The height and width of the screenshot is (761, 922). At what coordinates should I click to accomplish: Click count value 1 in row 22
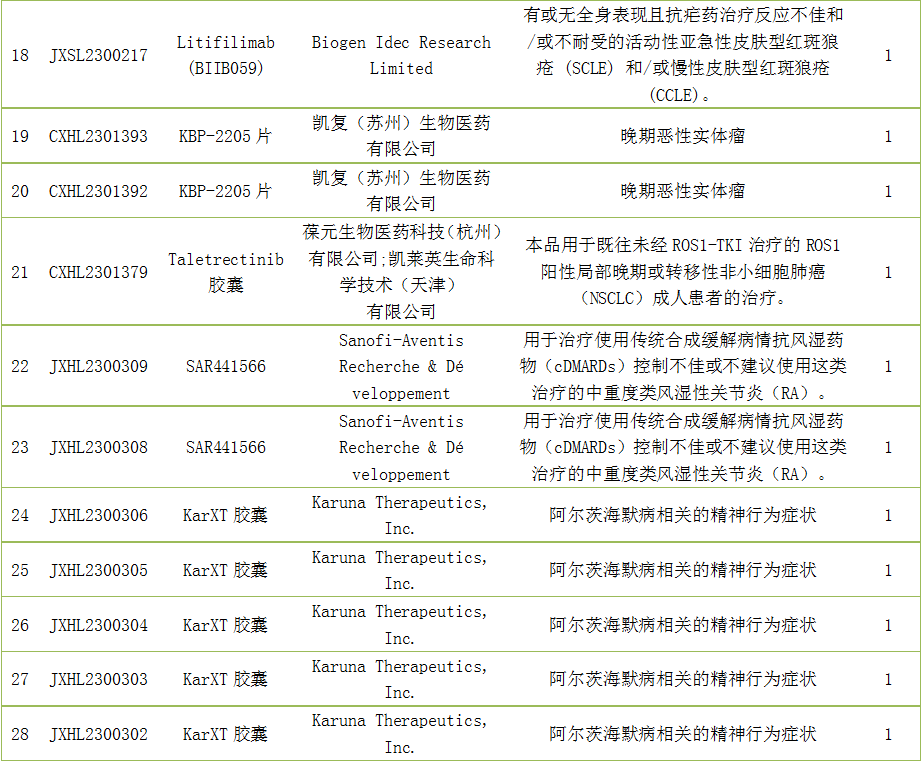click(888, 366)
